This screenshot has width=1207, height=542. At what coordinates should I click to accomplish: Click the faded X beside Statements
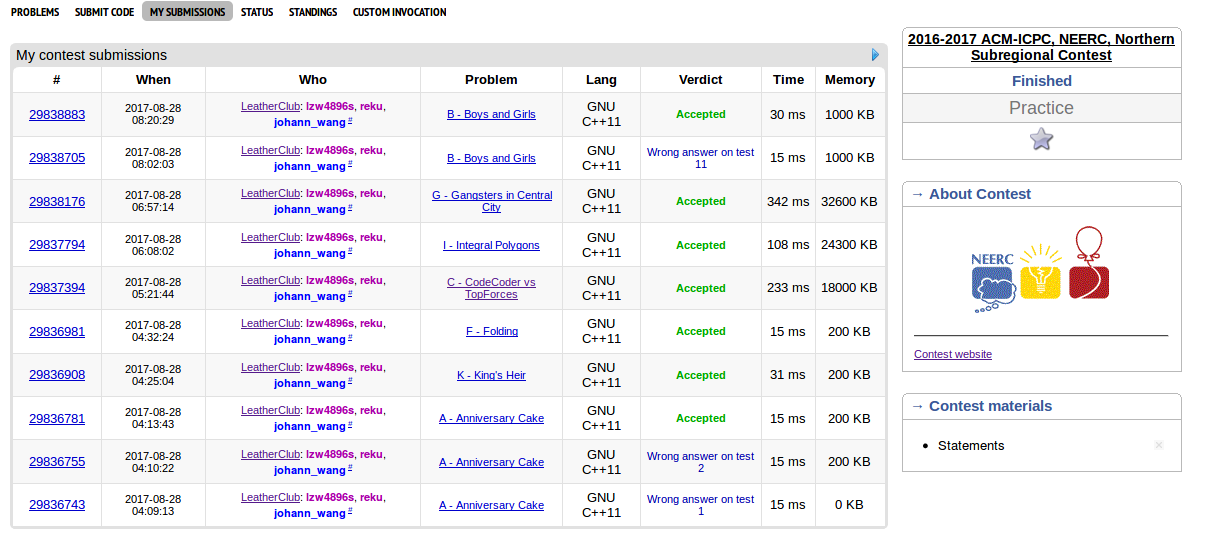1158,445
